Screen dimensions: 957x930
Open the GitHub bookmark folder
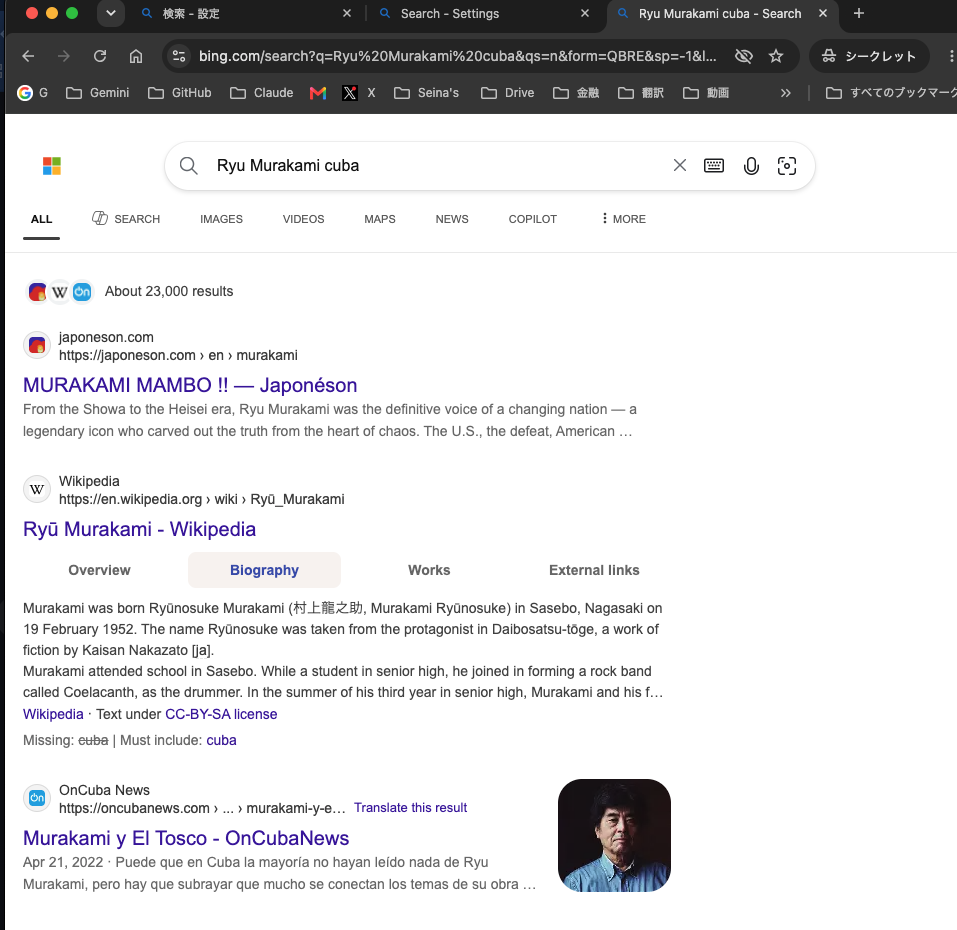180,93
